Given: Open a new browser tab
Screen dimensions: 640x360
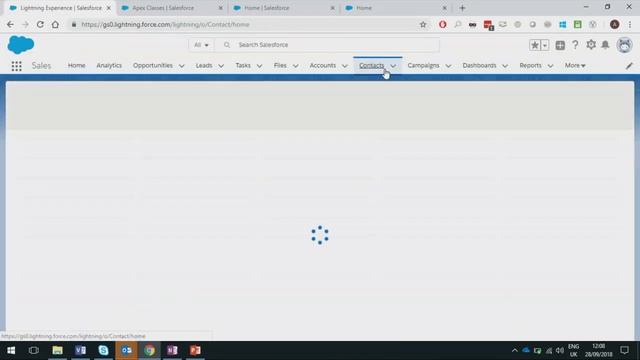Looking at the screenshot, I should pos(462,8).
